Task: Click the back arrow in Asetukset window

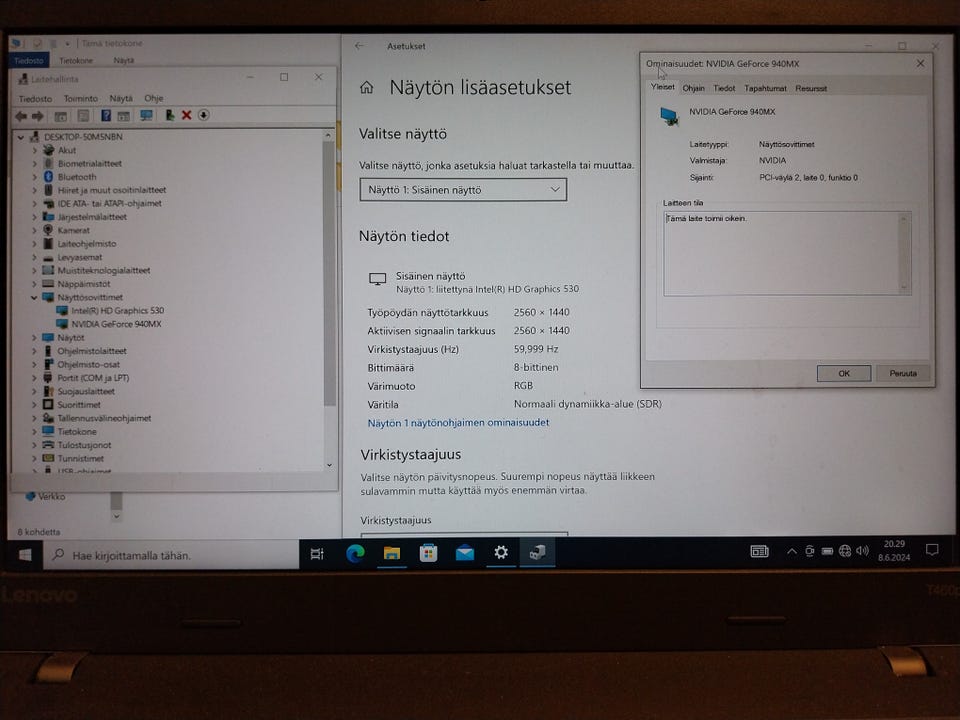Action: (359, 46)
